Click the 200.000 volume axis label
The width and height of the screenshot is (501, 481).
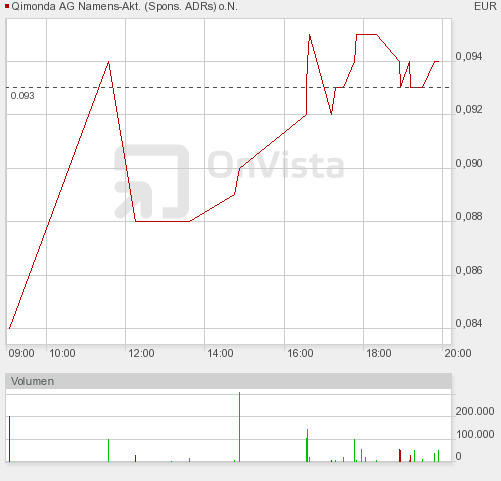coord(475,411)
